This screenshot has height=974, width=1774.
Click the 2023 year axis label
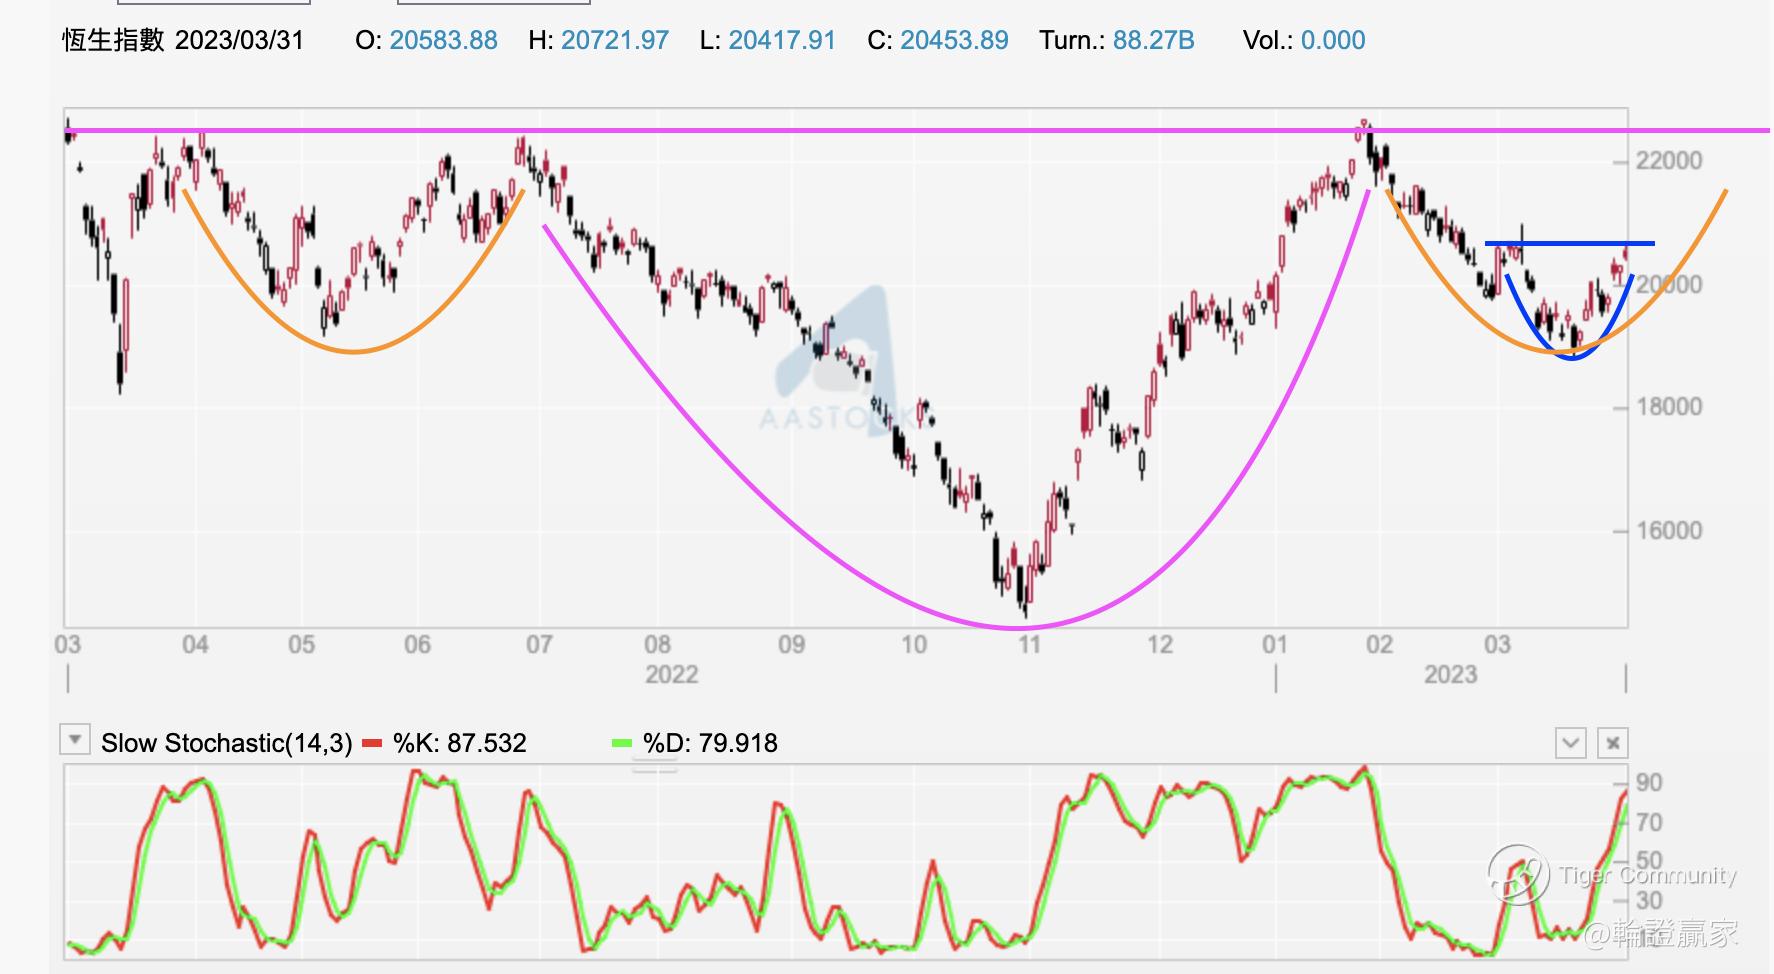1450,674
